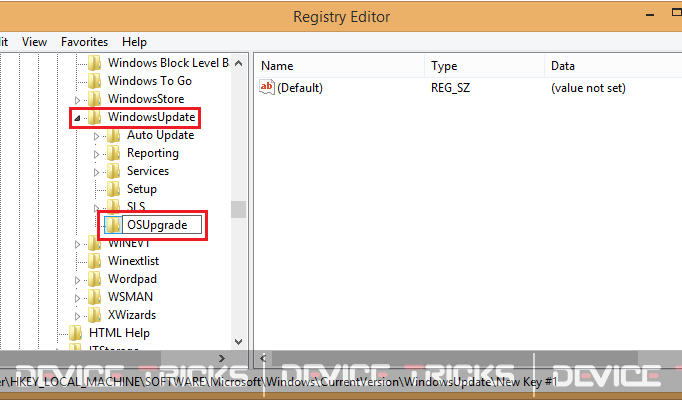The width and height of the screenshot is (682, 400).
Task: Expand the Wordpad key
Action: 77,280
